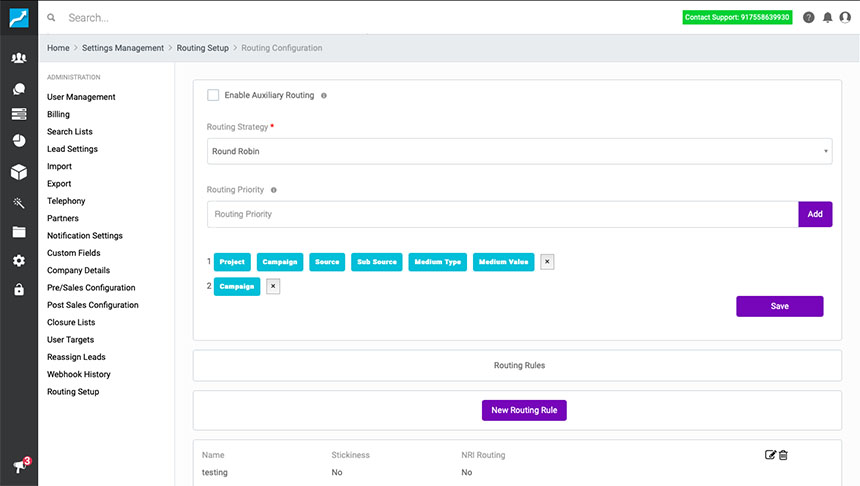Open Lead Settings menu item
860x486 pixels.
tap(72, 149)
